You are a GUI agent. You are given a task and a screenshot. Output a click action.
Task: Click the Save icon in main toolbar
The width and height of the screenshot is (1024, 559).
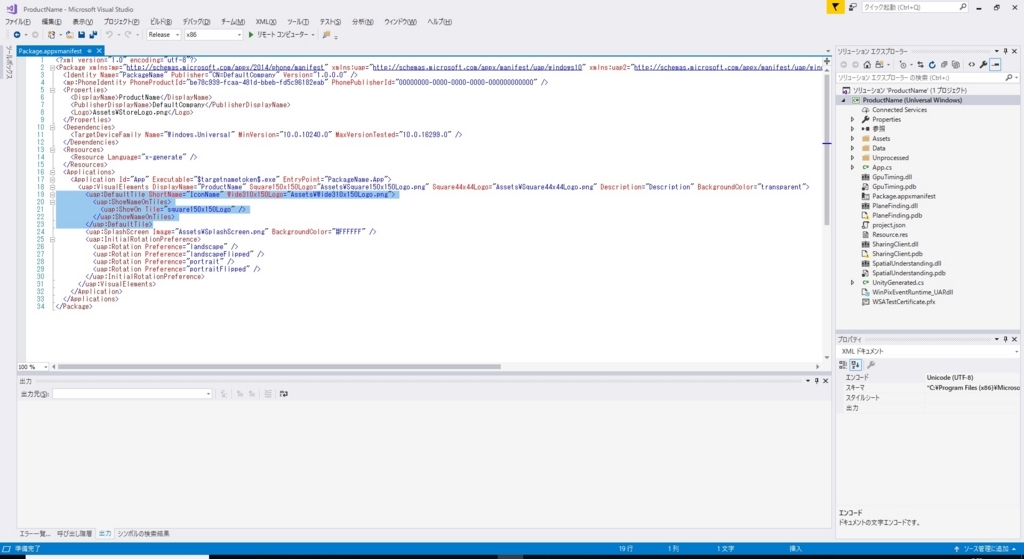pyautogui.click(x=82, y=35)
